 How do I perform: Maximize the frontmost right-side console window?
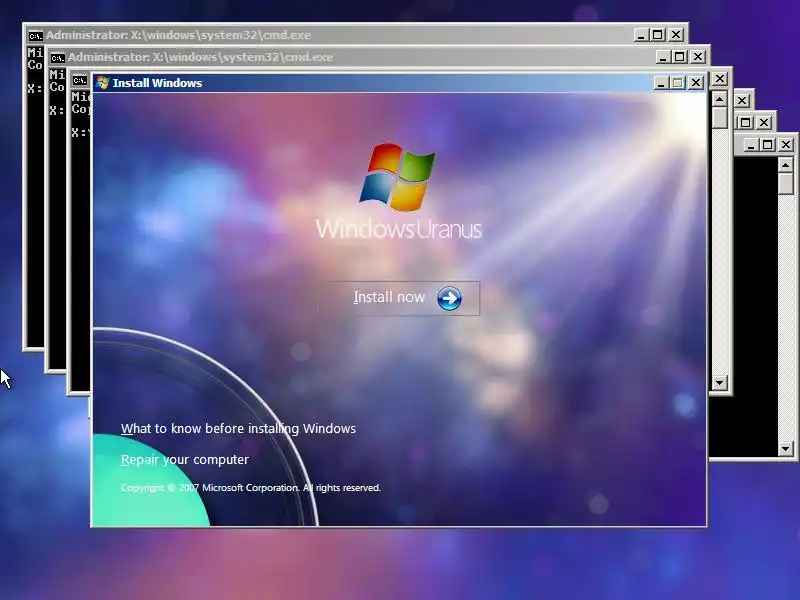tap(767, 145)
